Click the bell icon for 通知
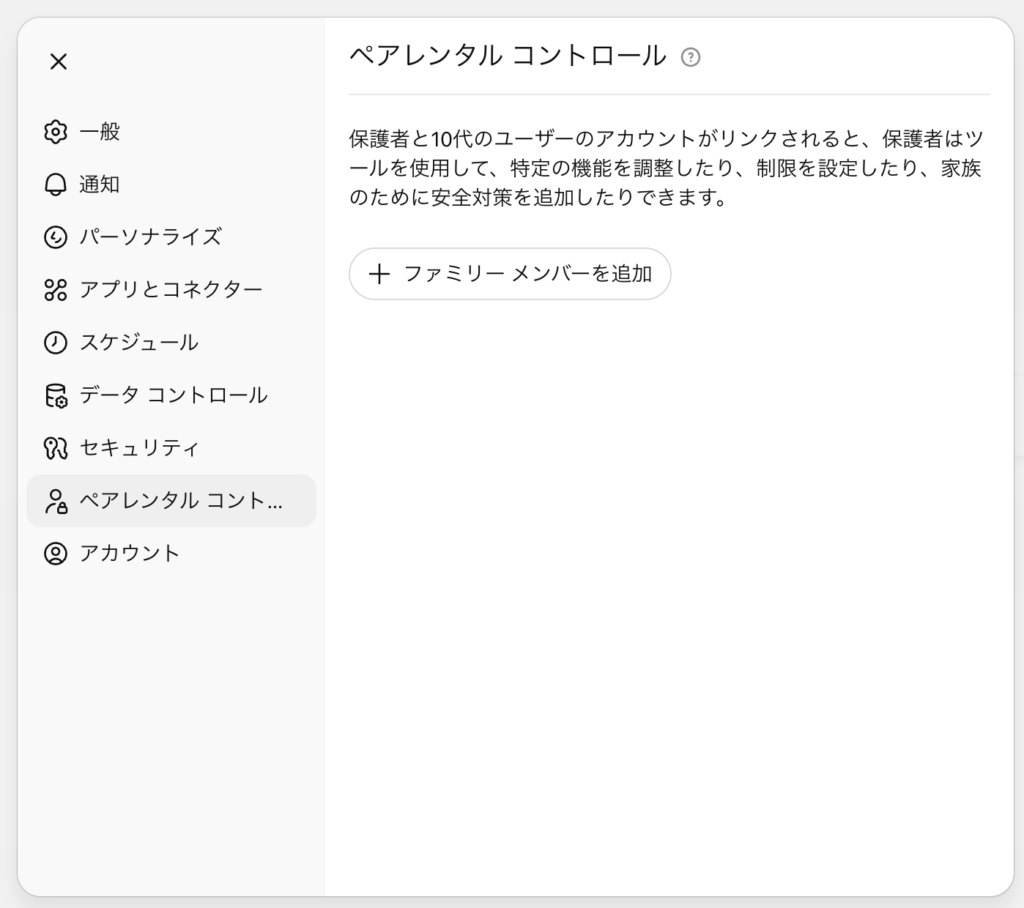The width and height of the screenshot is (1024, 908). 55,185
